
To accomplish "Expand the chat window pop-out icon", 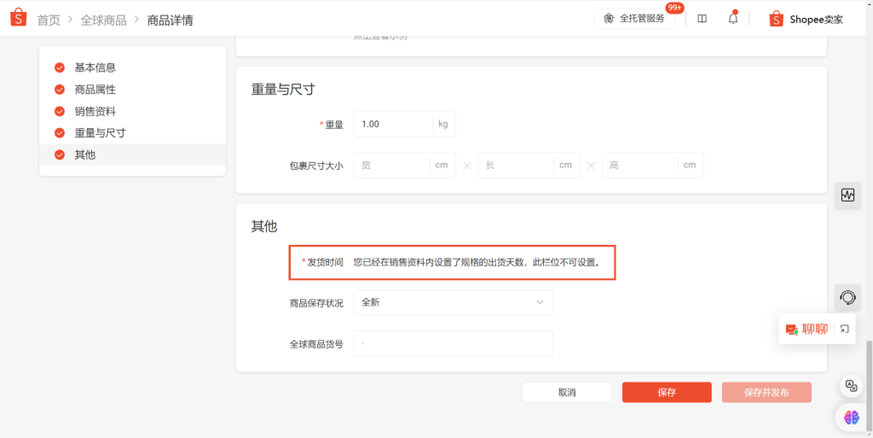I will tap(845, 329).
